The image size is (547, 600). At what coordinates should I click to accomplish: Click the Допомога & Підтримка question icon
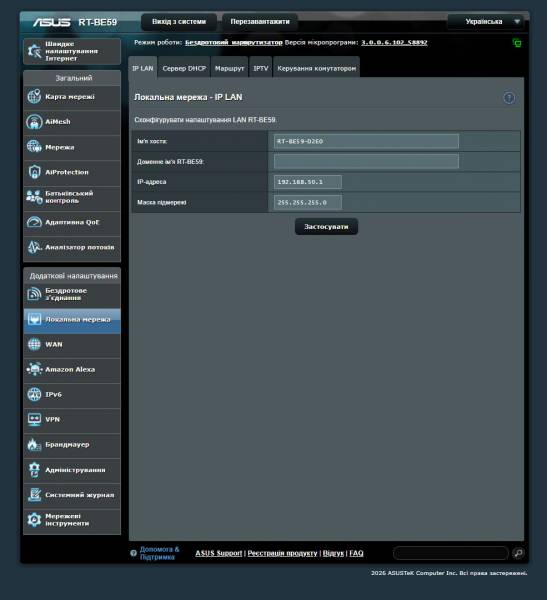pos(133,553)
